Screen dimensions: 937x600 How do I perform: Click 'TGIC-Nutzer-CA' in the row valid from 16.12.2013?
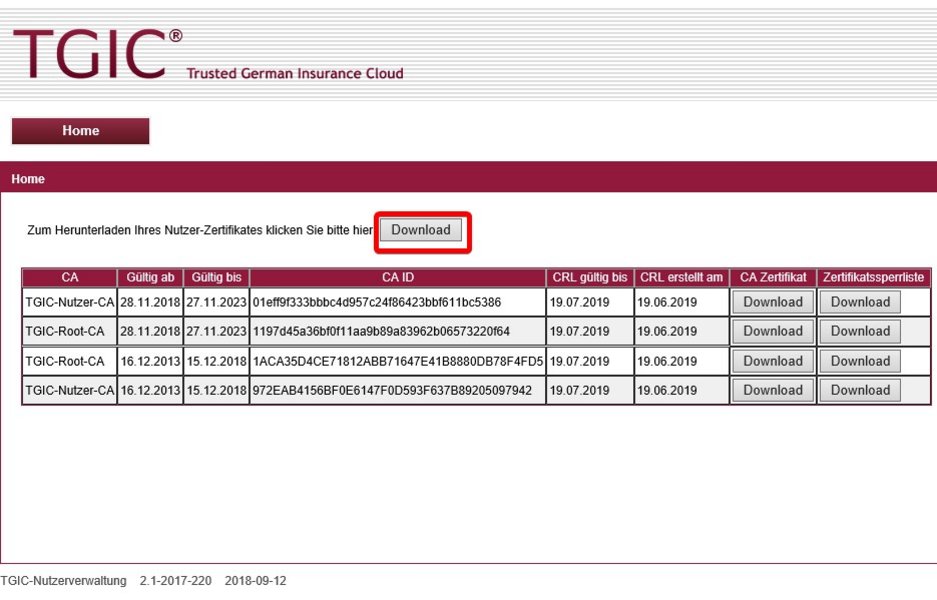click(69, 391)
